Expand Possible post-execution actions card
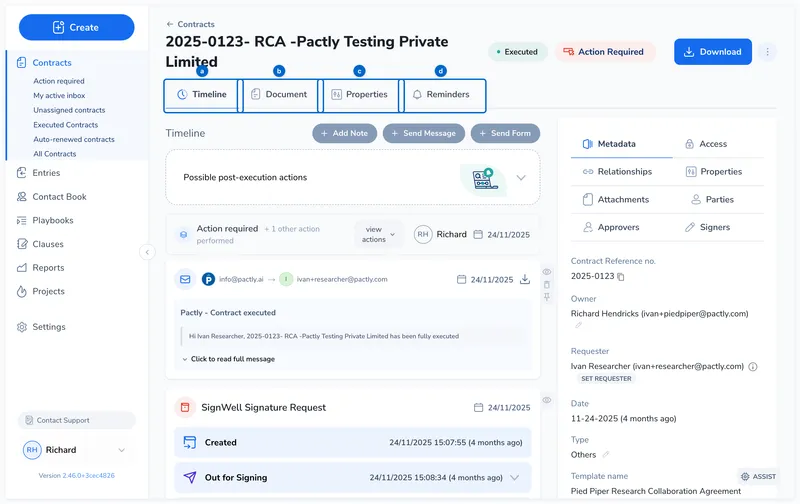The width and height of the screenshot is (800, 504). pyautogui.click(x=521, y=178)
